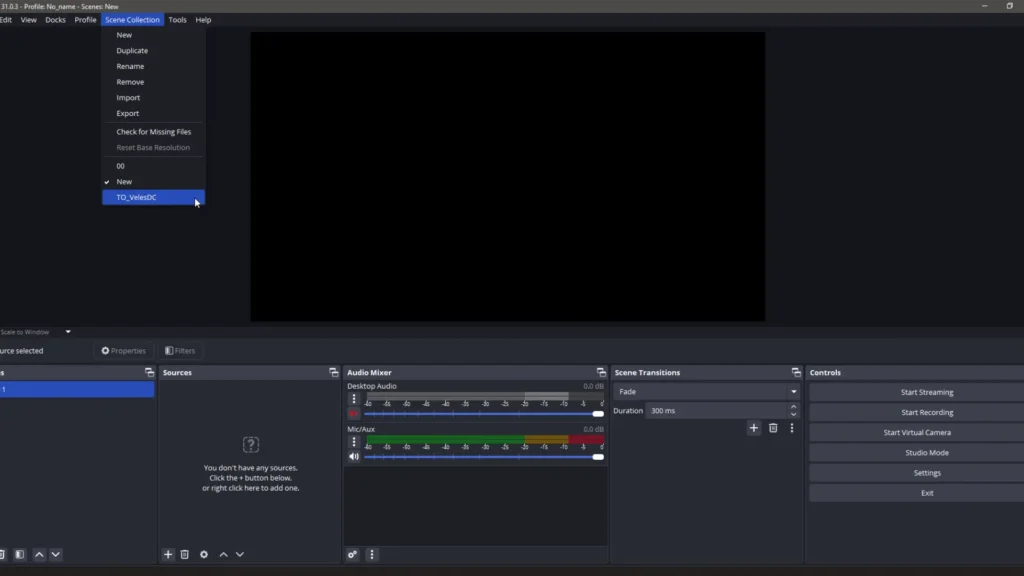Open OBS Settings
This screenshot has height=576, width=1024.
[x=925, y=472]
